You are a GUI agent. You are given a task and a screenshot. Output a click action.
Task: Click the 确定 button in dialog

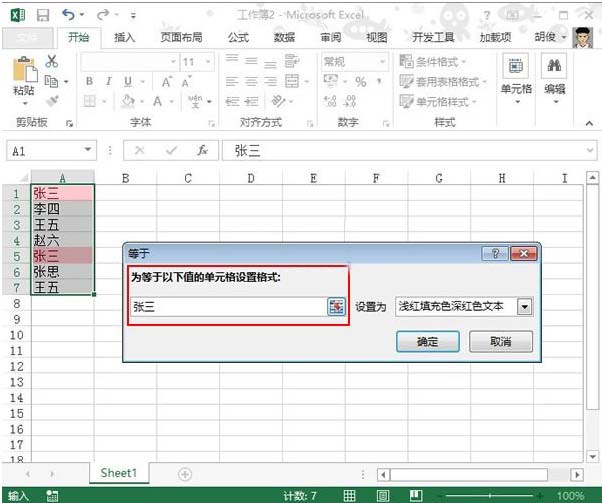point(428,341)
